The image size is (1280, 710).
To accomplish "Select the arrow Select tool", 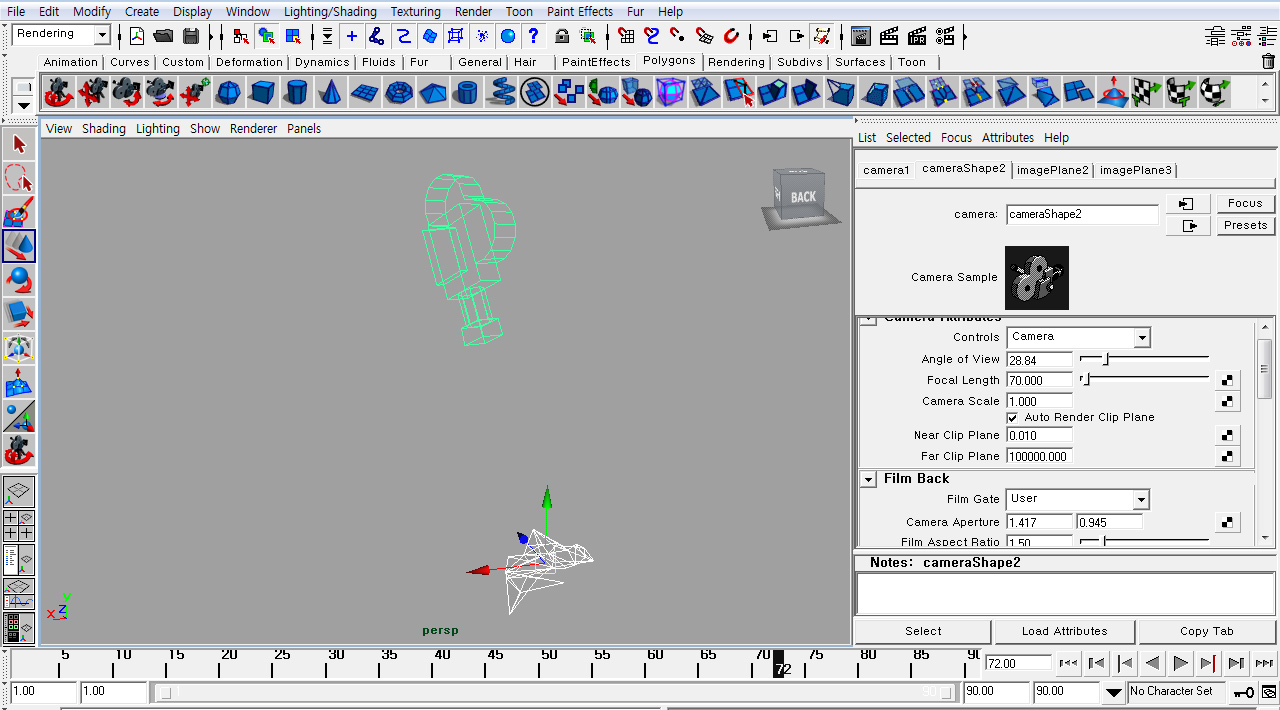I will click(x=18, y=143).
